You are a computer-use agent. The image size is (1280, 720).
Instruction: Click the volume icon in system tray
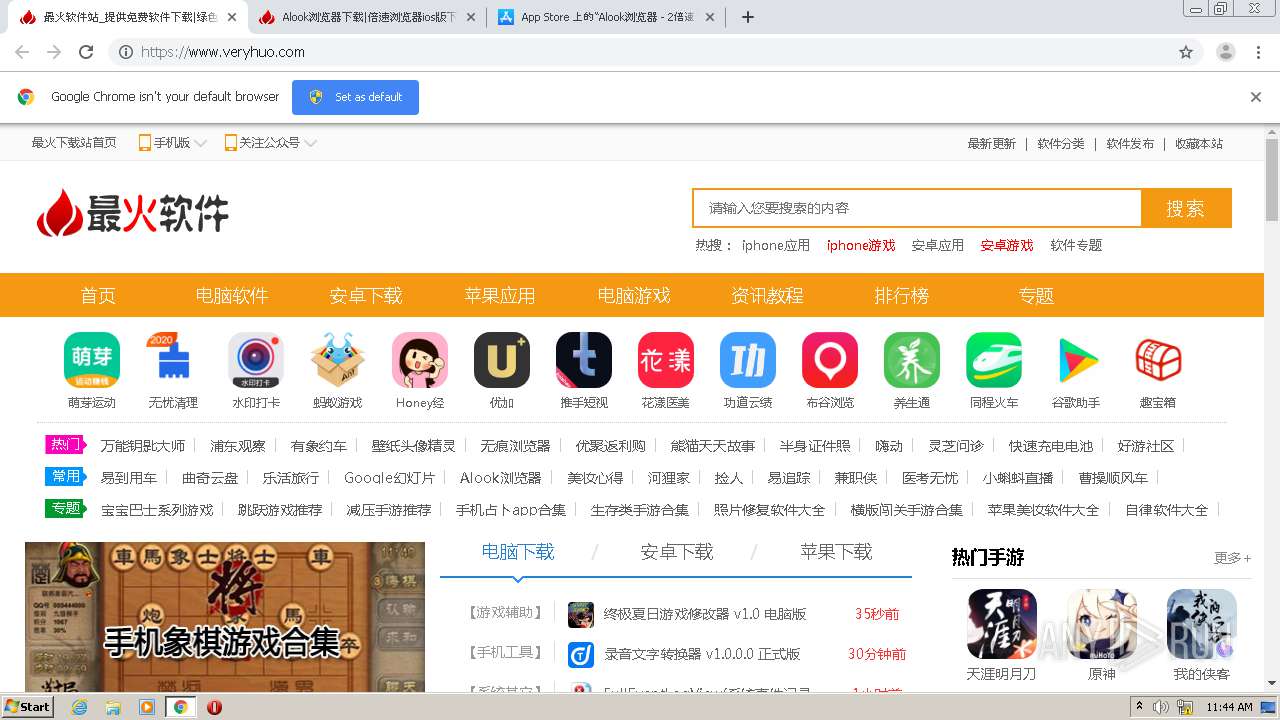(x=1161, y=707)
